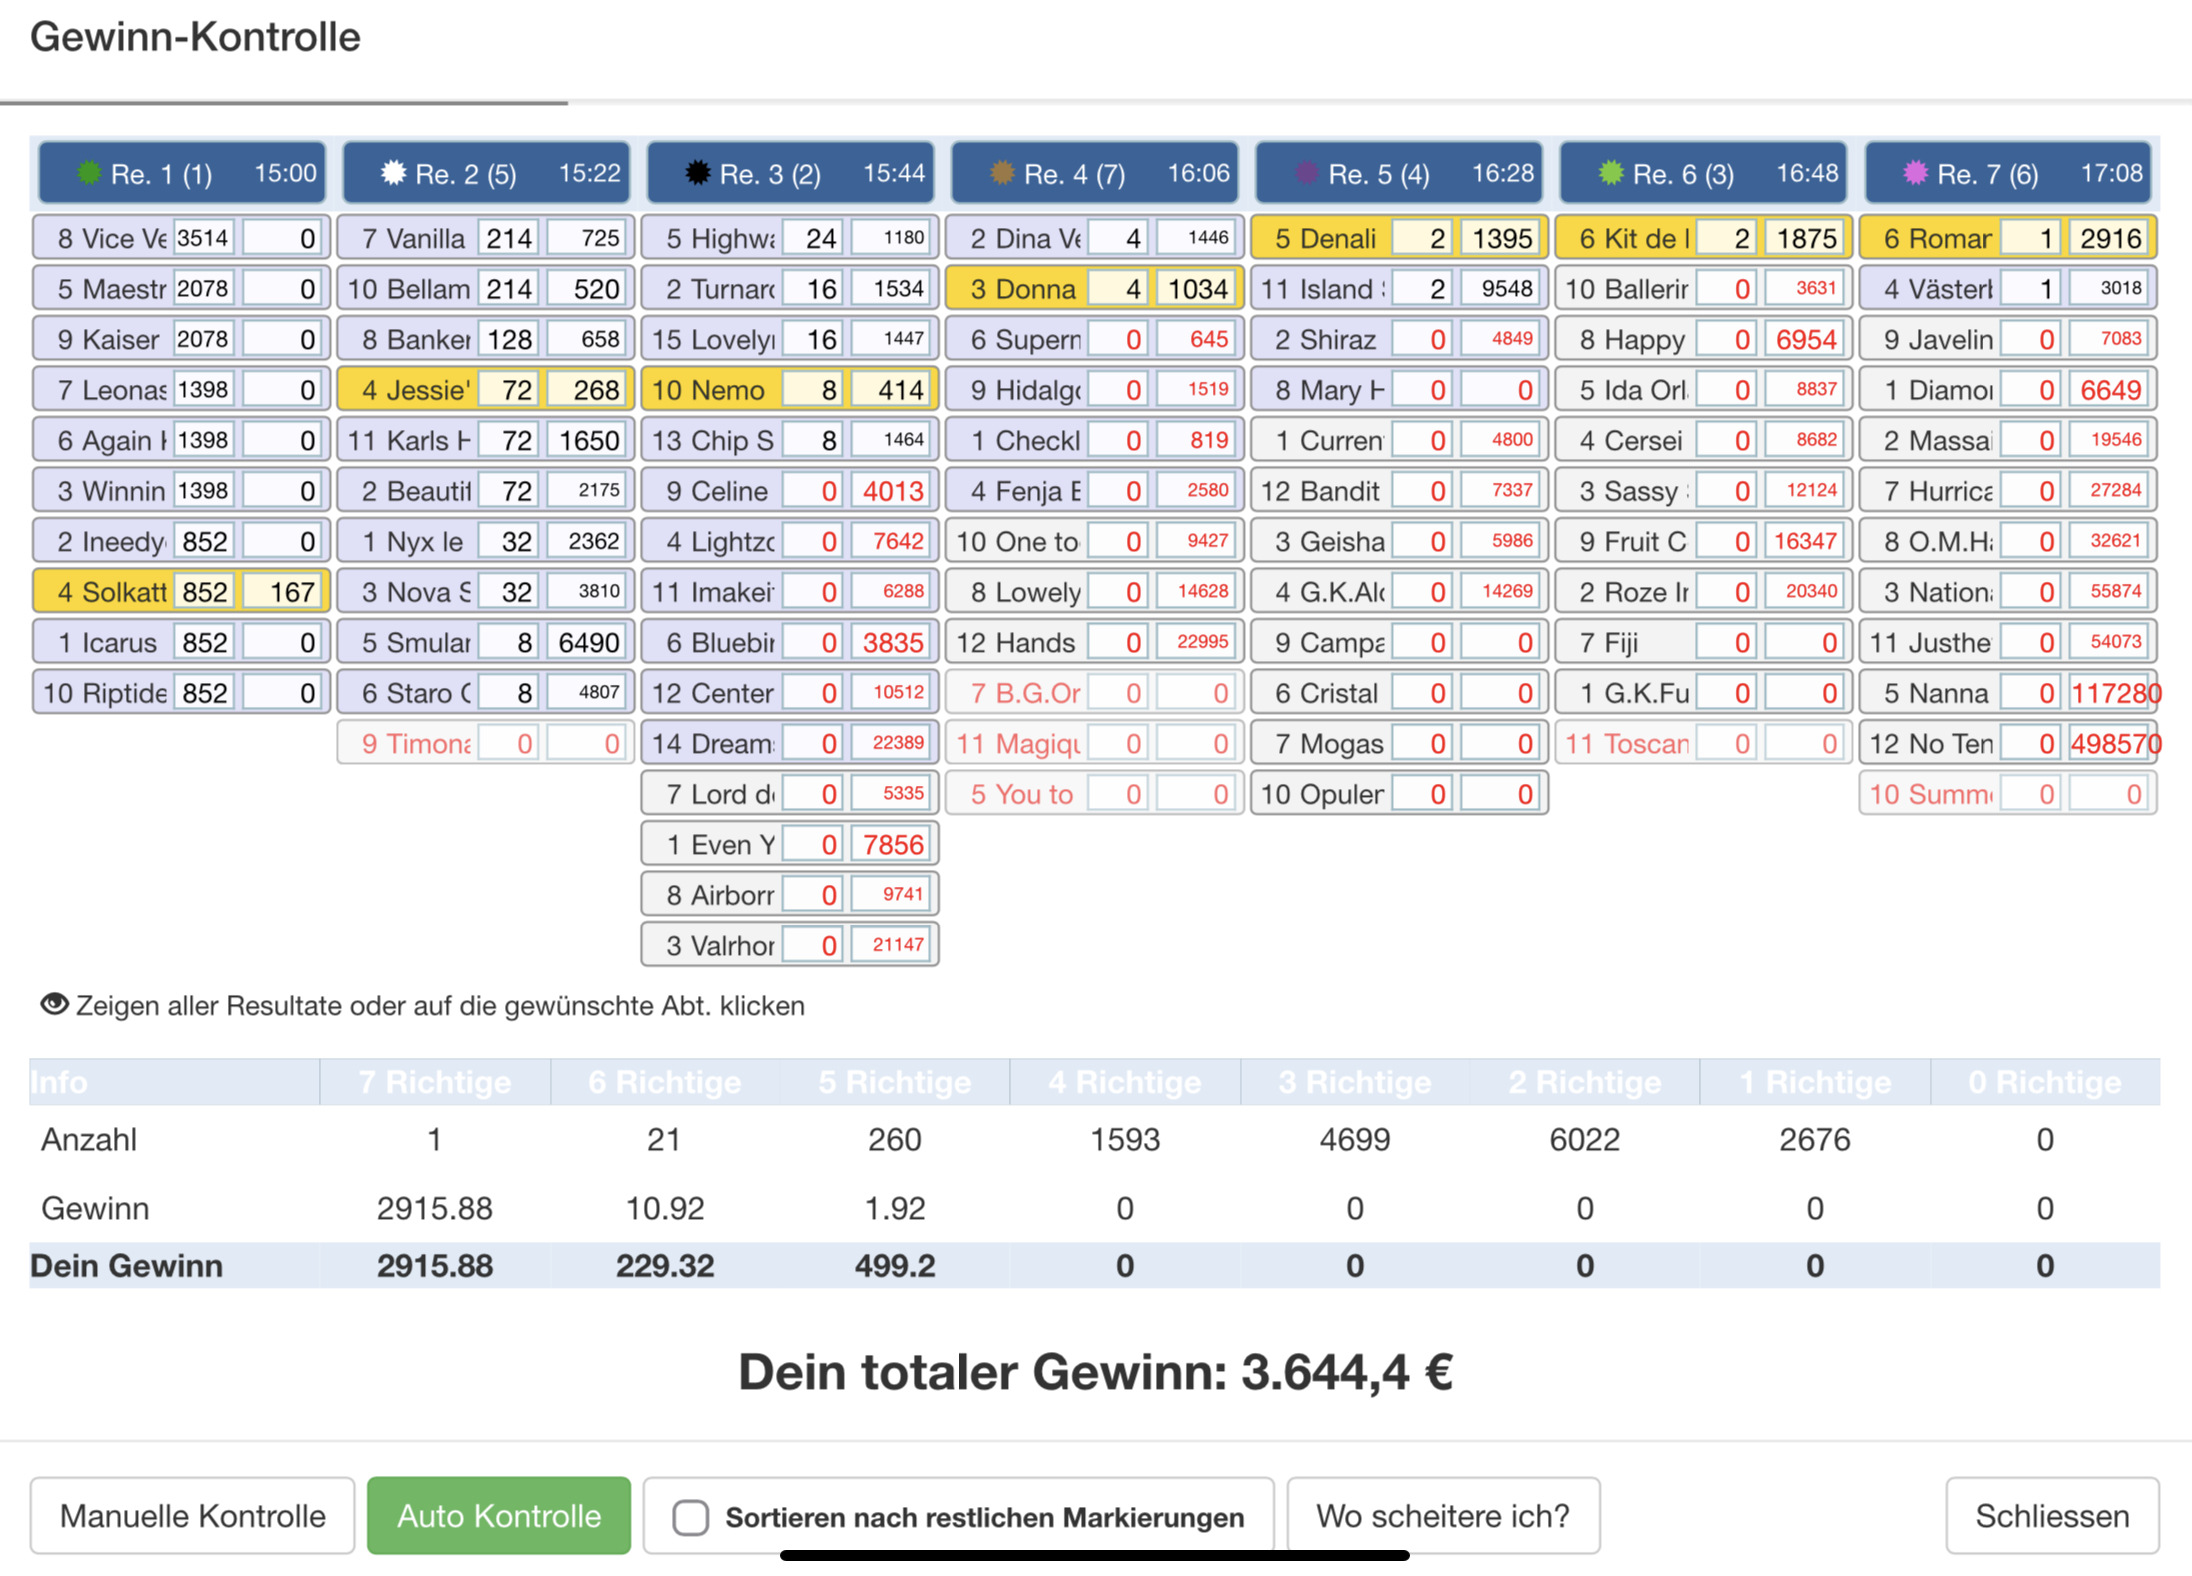
Task: Click the purple circle icon in Re. 5 header
Action: tap(1306, 173)
